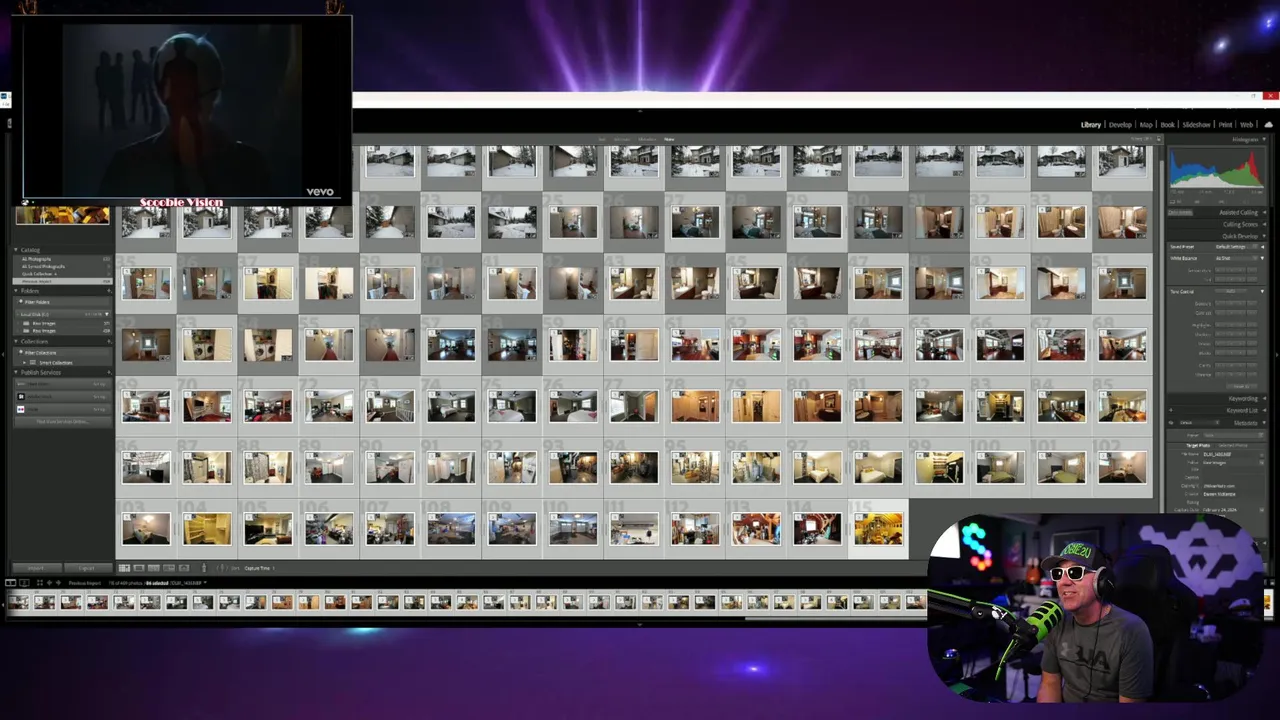Click the Filter Collections search field
Screen dimensions: 1280x720
tap(62, 353)
